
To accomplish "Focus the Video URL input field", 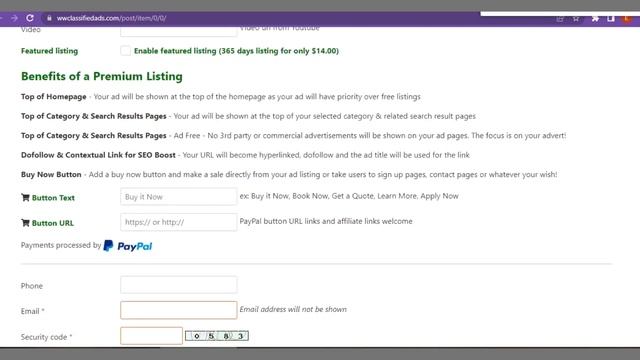I will 178,31.
